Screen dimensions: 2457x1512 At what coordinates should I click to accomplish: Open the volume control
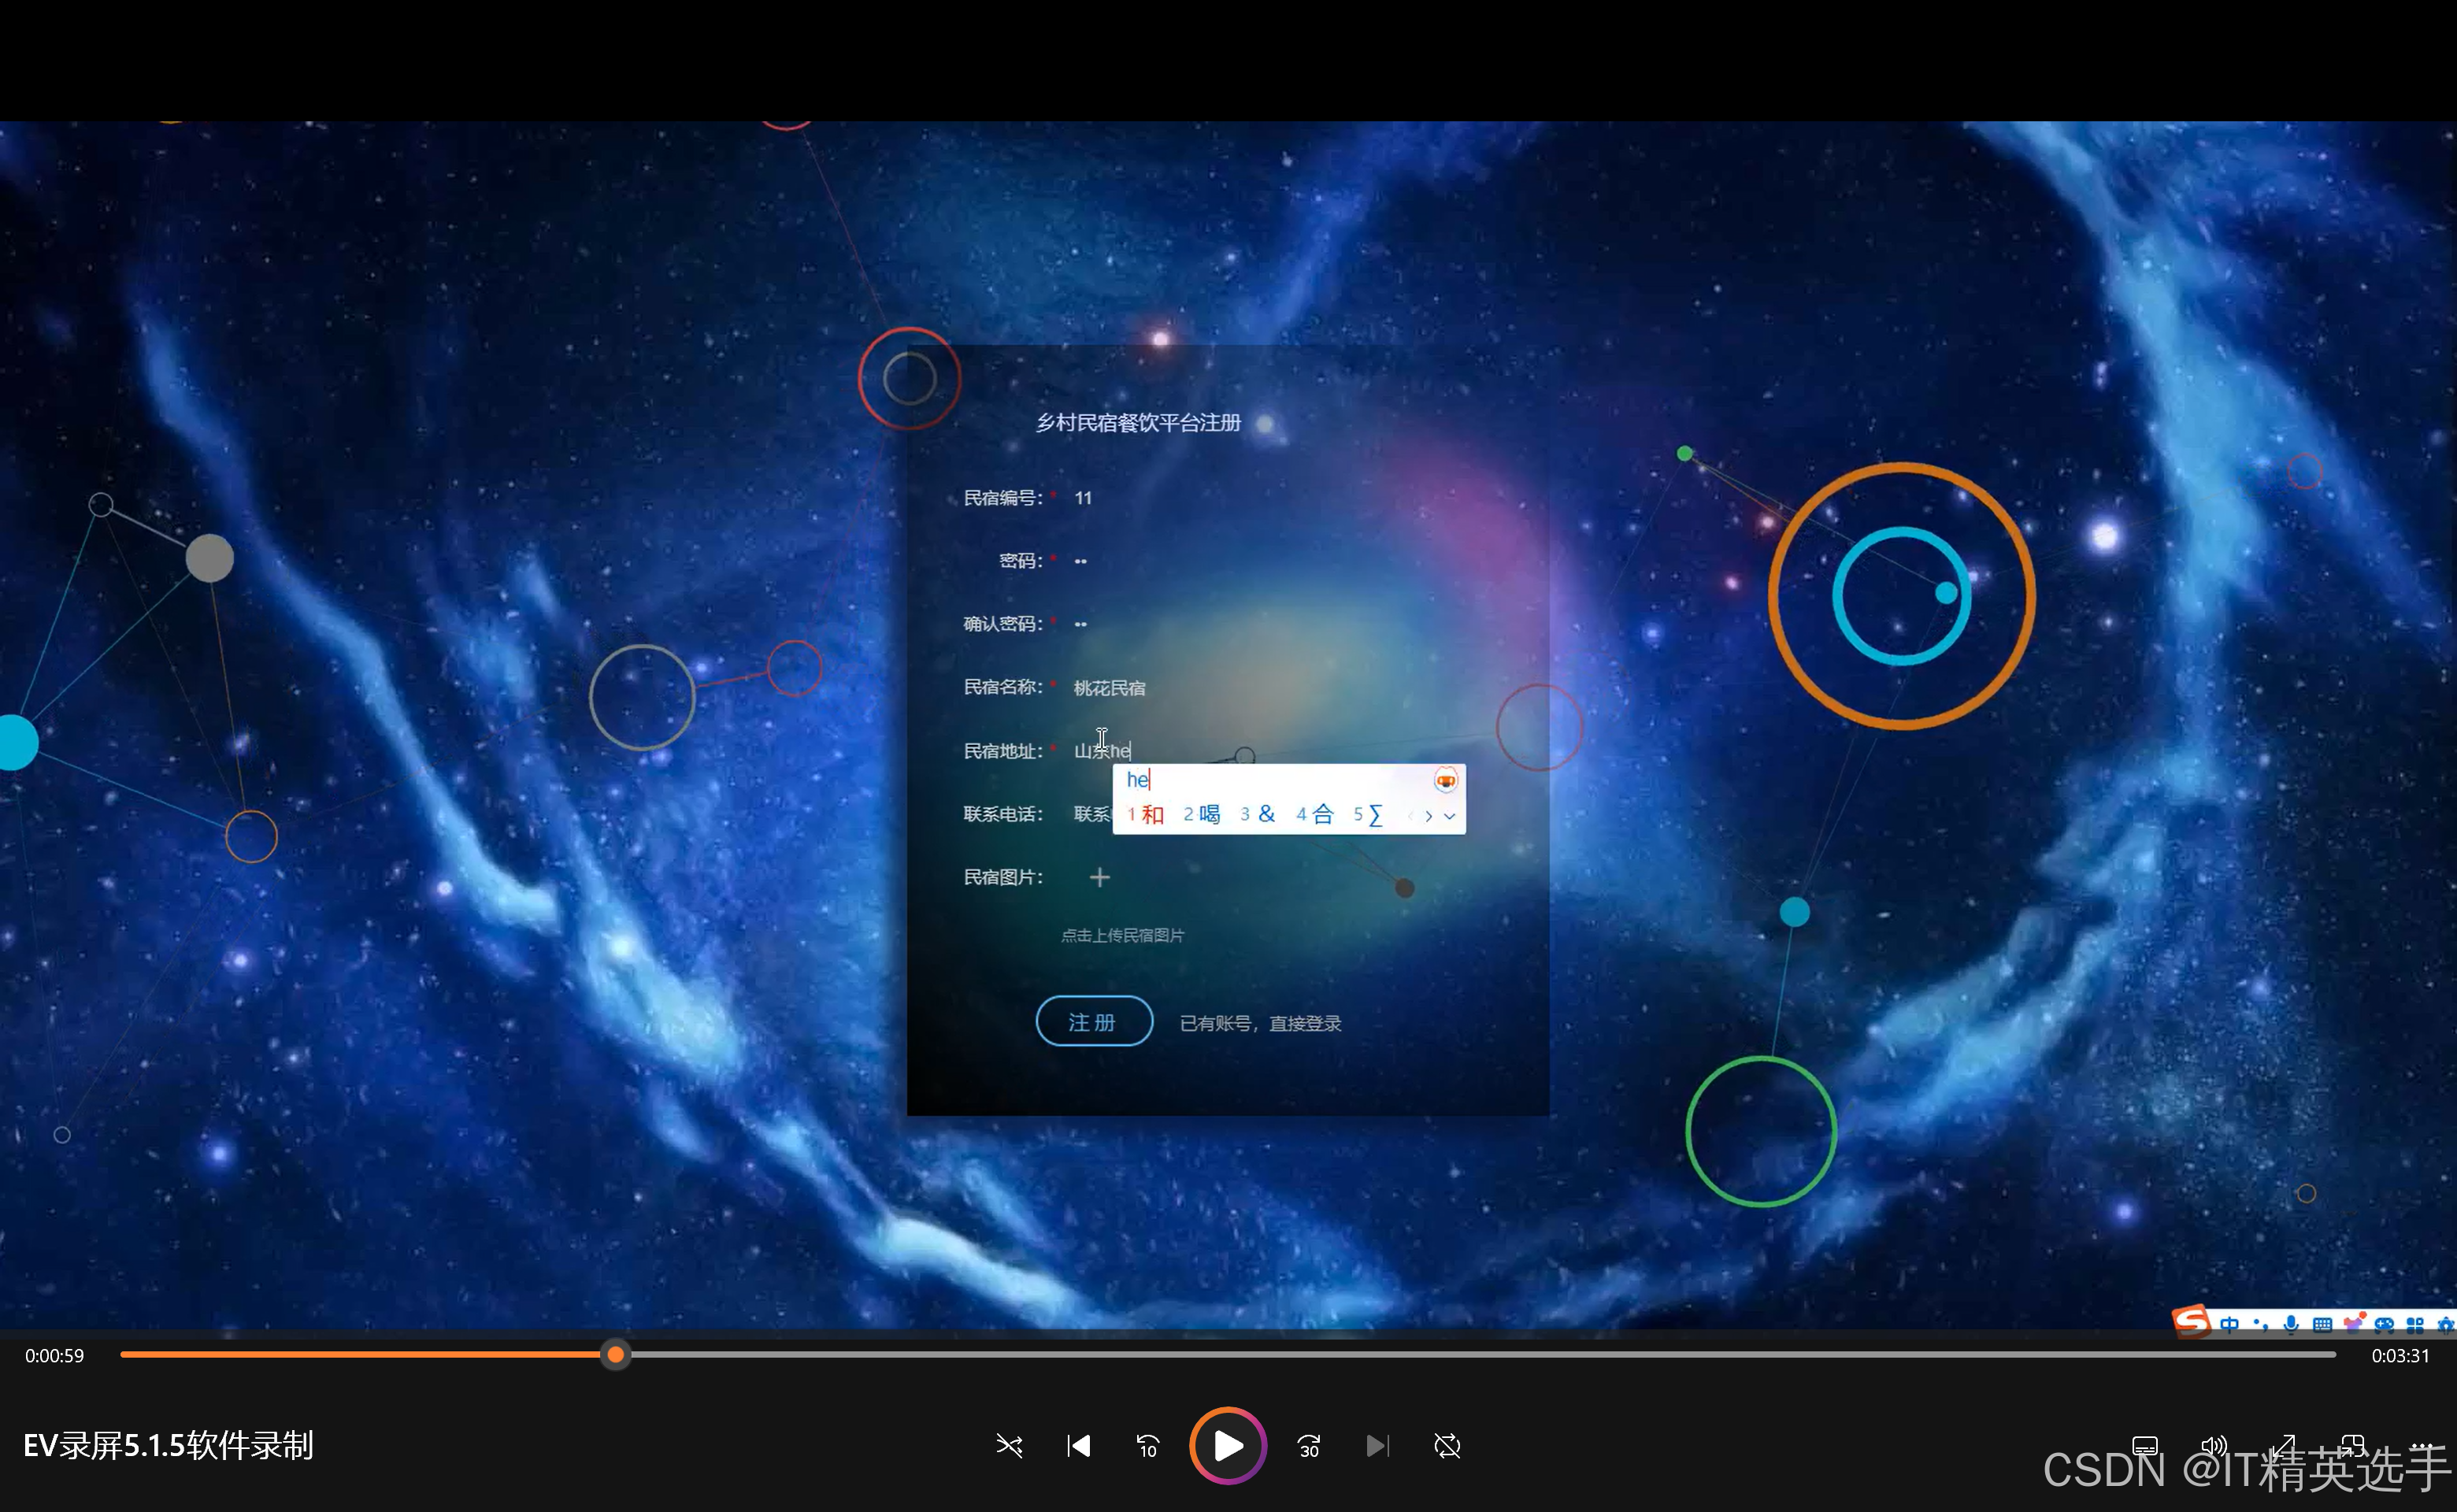pos(2213,1445)
